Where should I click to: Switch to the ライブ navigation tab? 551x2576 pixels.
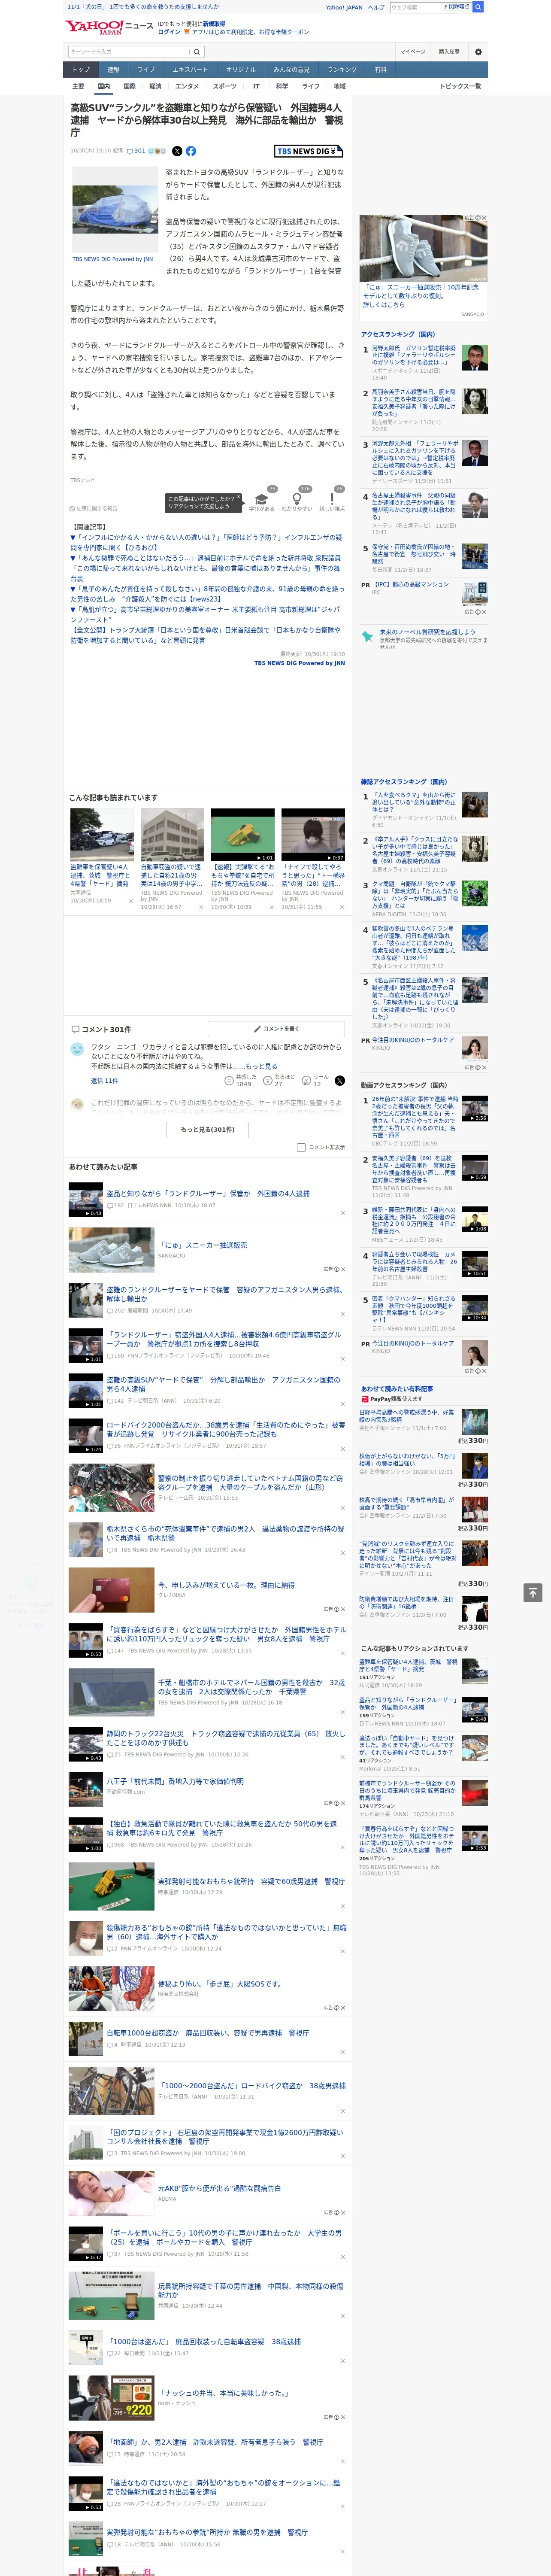point(146,69)
